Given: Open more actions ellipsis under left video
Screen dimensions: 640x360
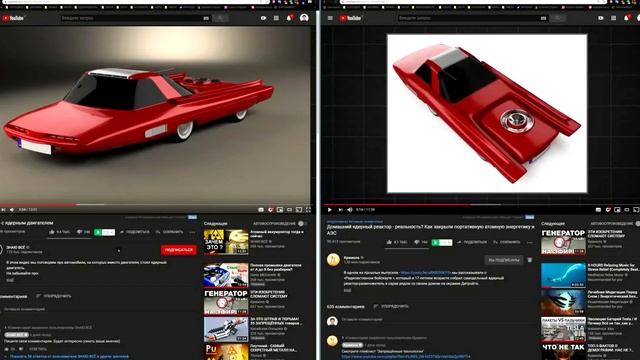Looking at the screenshot, I should [193, 232].
